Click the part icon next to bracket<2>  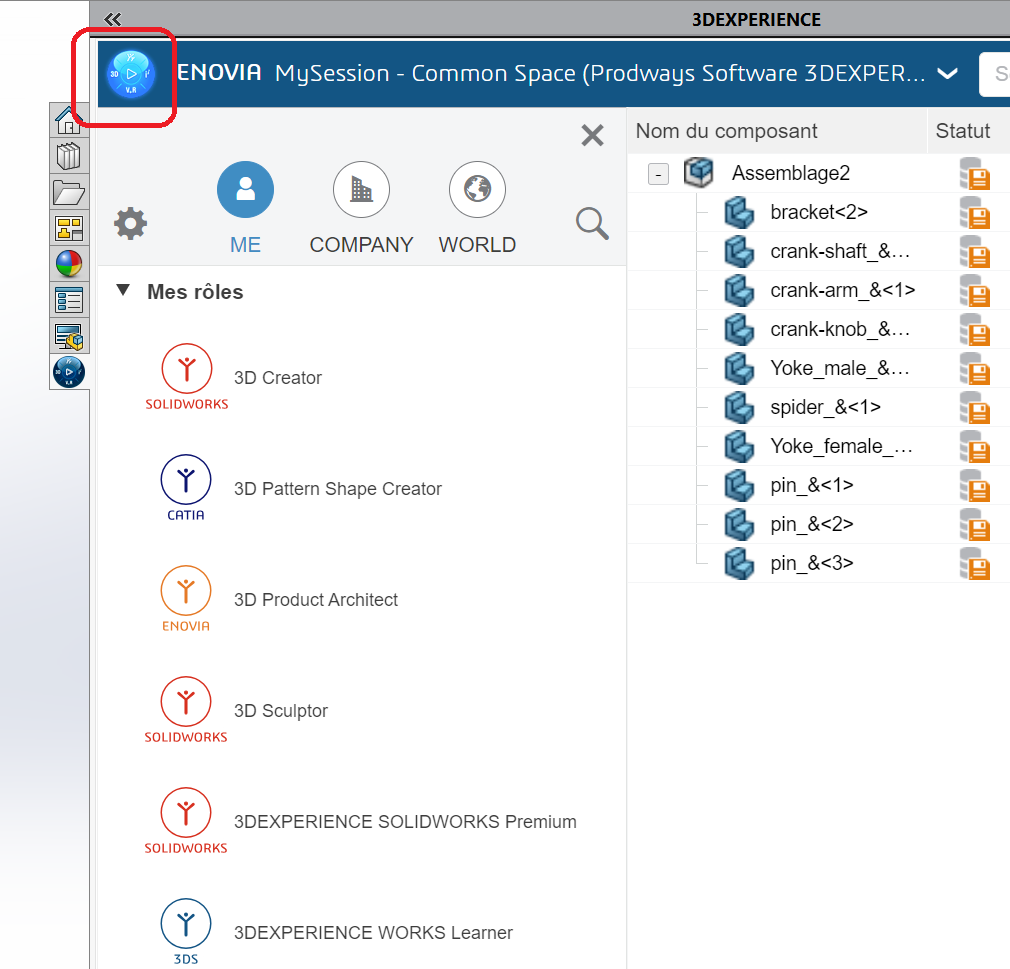[x=739, y=213]
